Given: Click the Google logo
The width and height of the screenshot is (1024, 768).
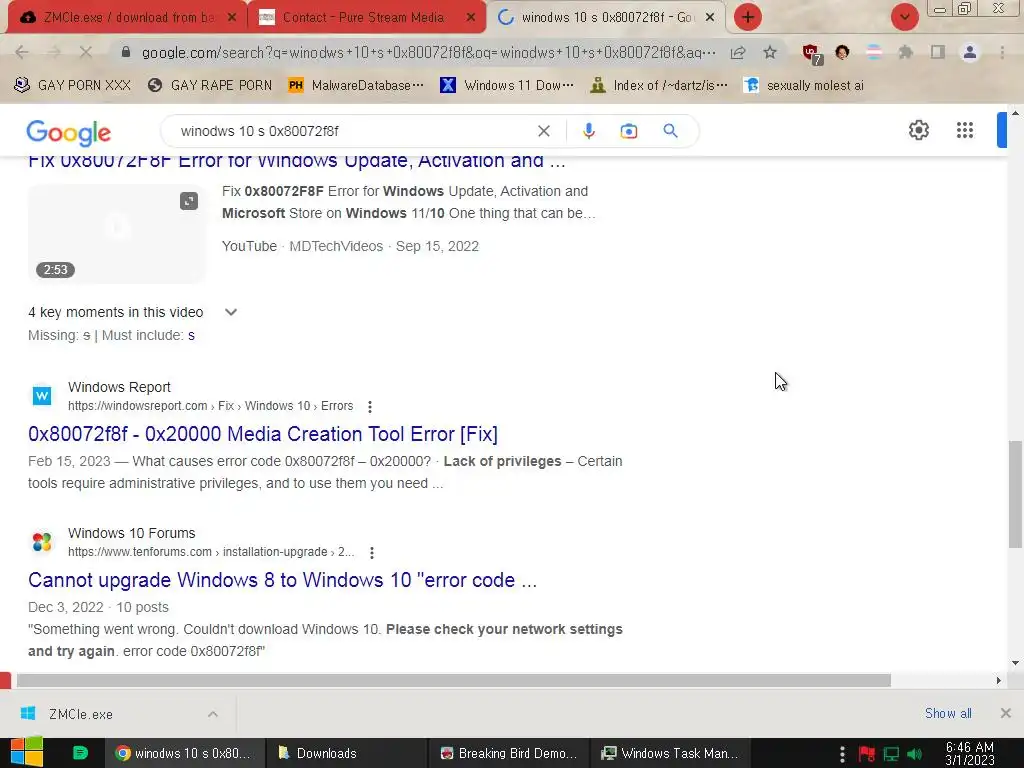Looking at the screenshot, I should click(x=69, y=133).
